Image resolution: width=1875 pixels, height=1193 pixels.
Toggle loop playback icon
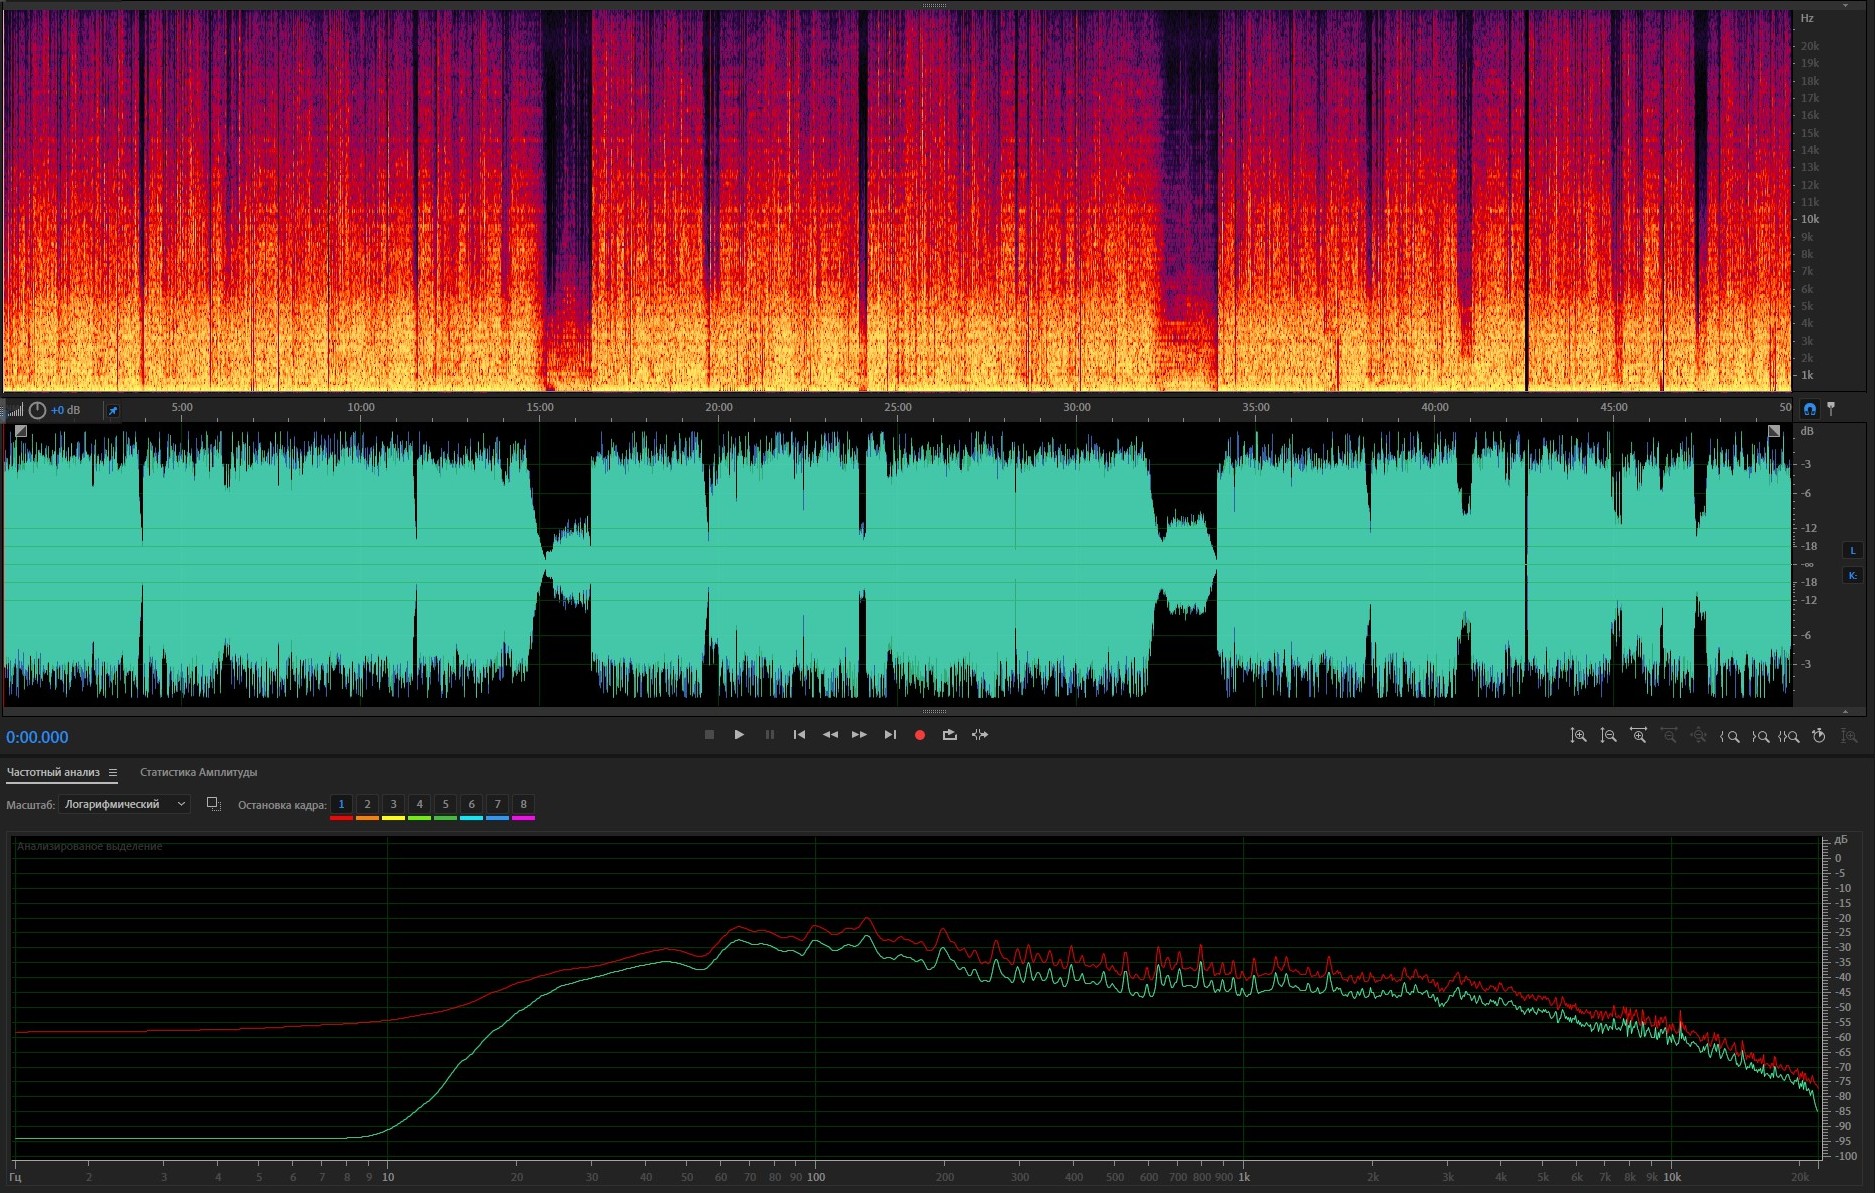pyautogui.click(x=949, y=735)
